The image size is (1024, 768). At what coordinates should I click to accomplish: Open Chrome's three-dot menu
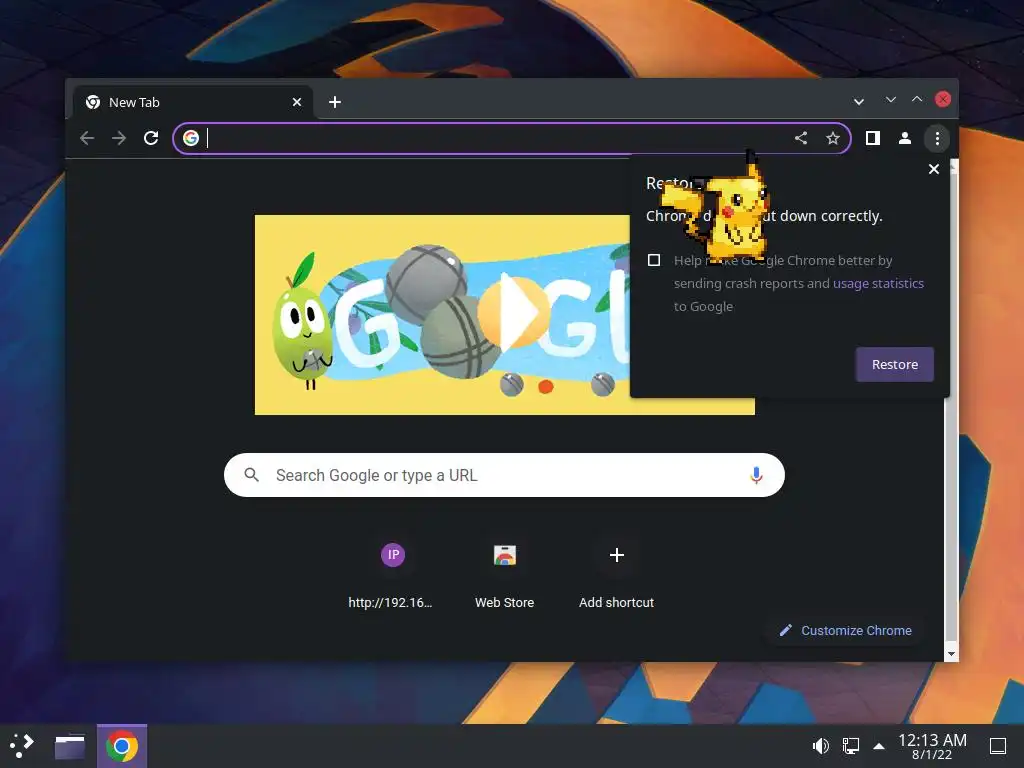(937, 138)
